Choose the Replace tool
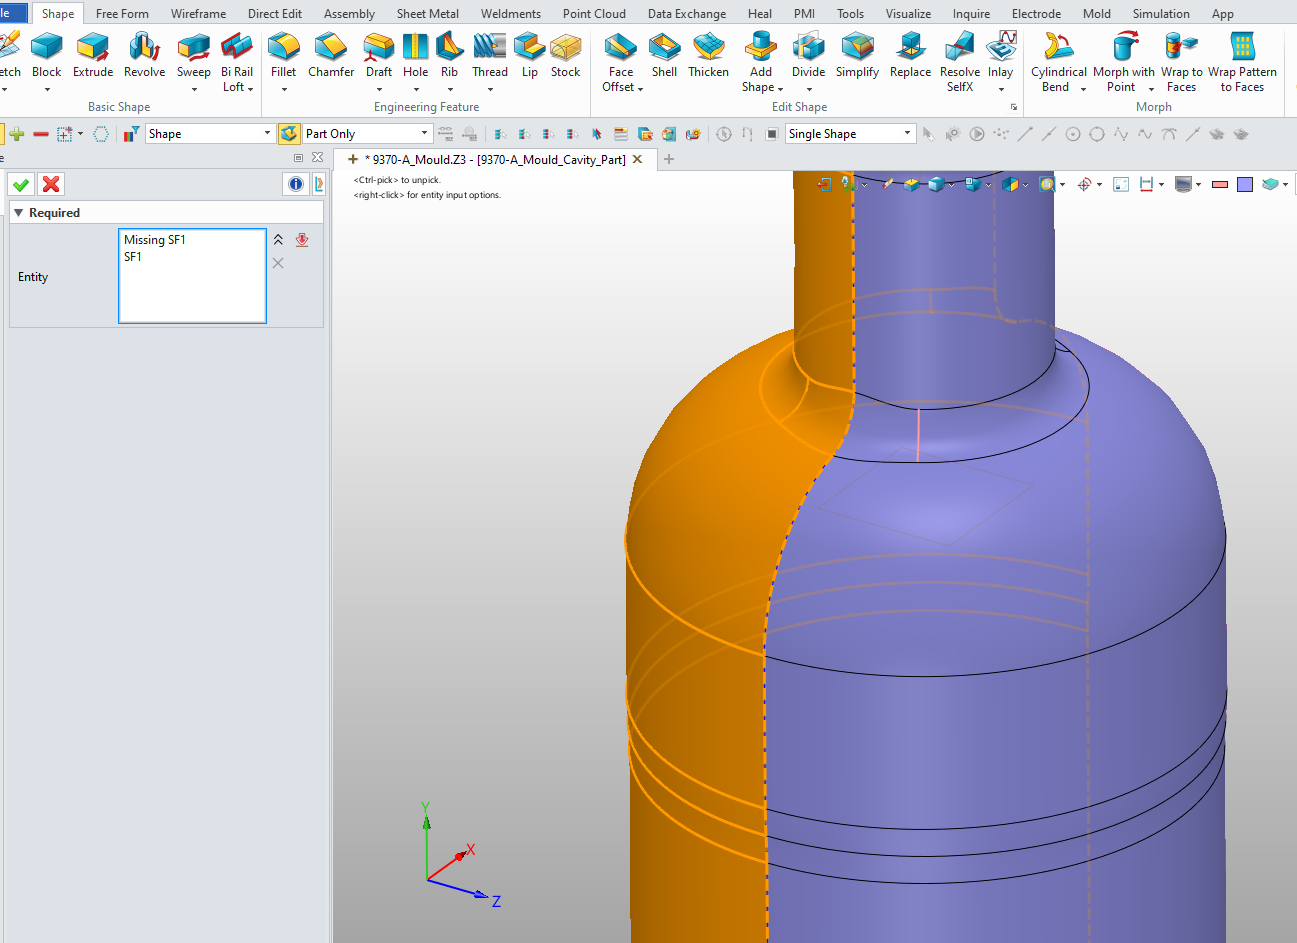1297x943 pixels. 910,56
